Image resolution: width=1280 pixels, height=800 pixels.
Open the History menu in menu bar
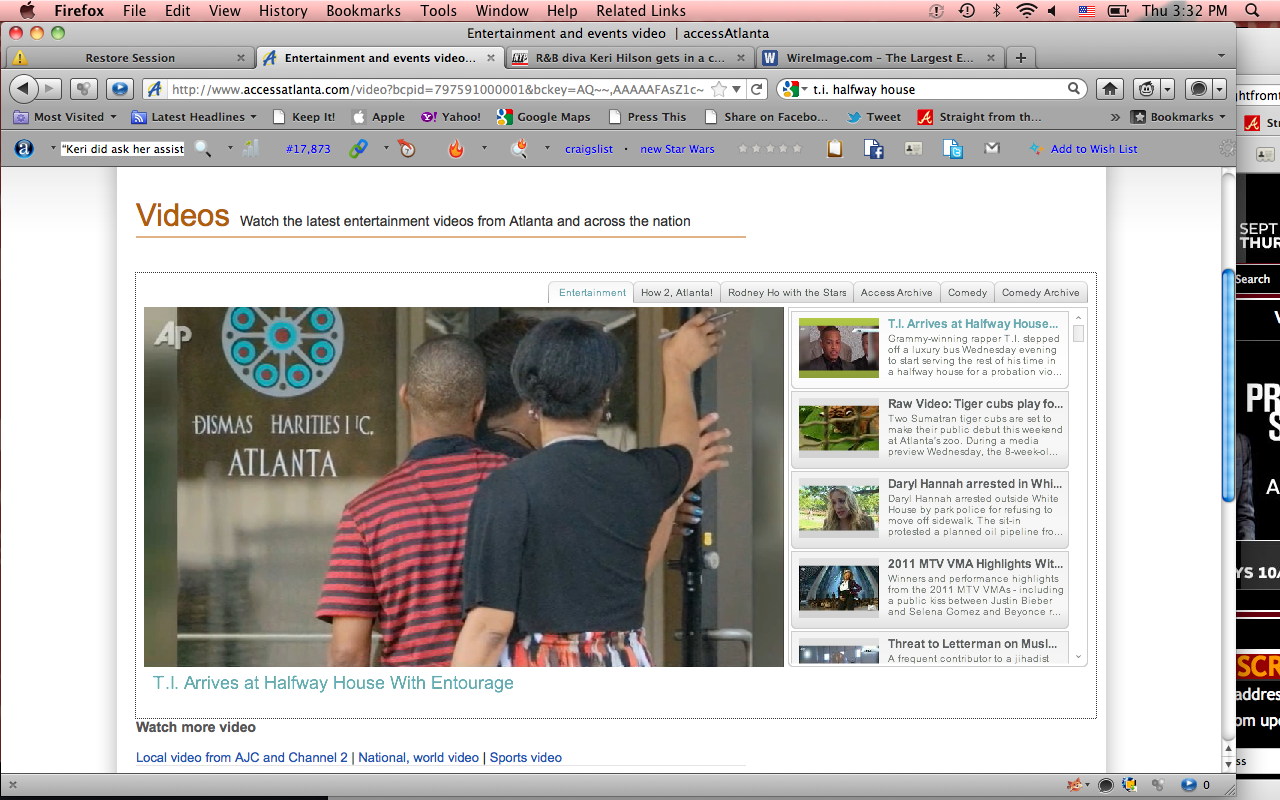click(283, 11)
